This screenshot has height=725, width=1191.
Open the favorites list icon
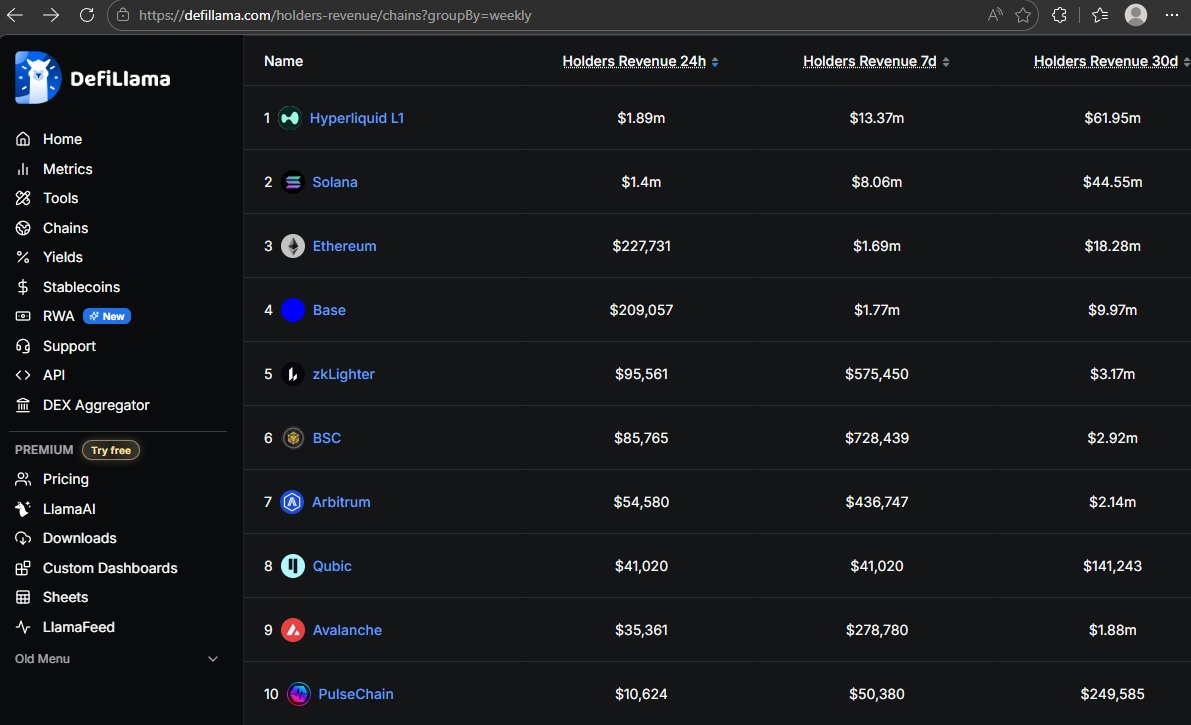click(x=1100, y=15)
